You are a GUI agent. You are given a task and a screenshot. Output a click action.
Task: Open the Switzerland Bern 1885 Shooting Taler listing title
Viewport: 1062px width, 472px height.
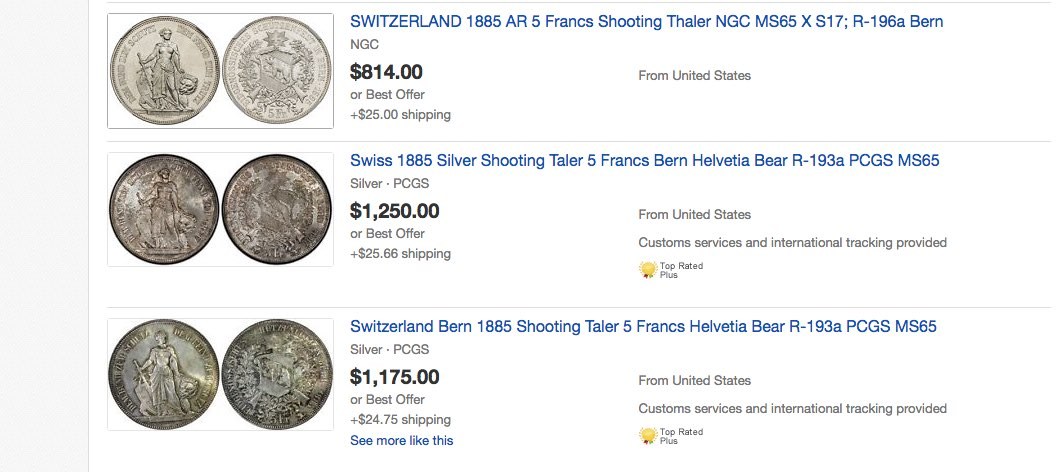(643, 326)
